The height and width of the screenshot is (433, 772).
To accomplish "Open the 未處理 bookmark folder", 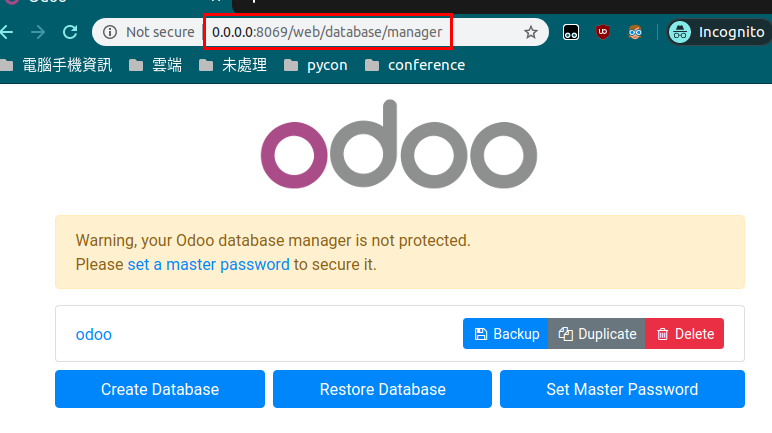I will click(233, 65).
